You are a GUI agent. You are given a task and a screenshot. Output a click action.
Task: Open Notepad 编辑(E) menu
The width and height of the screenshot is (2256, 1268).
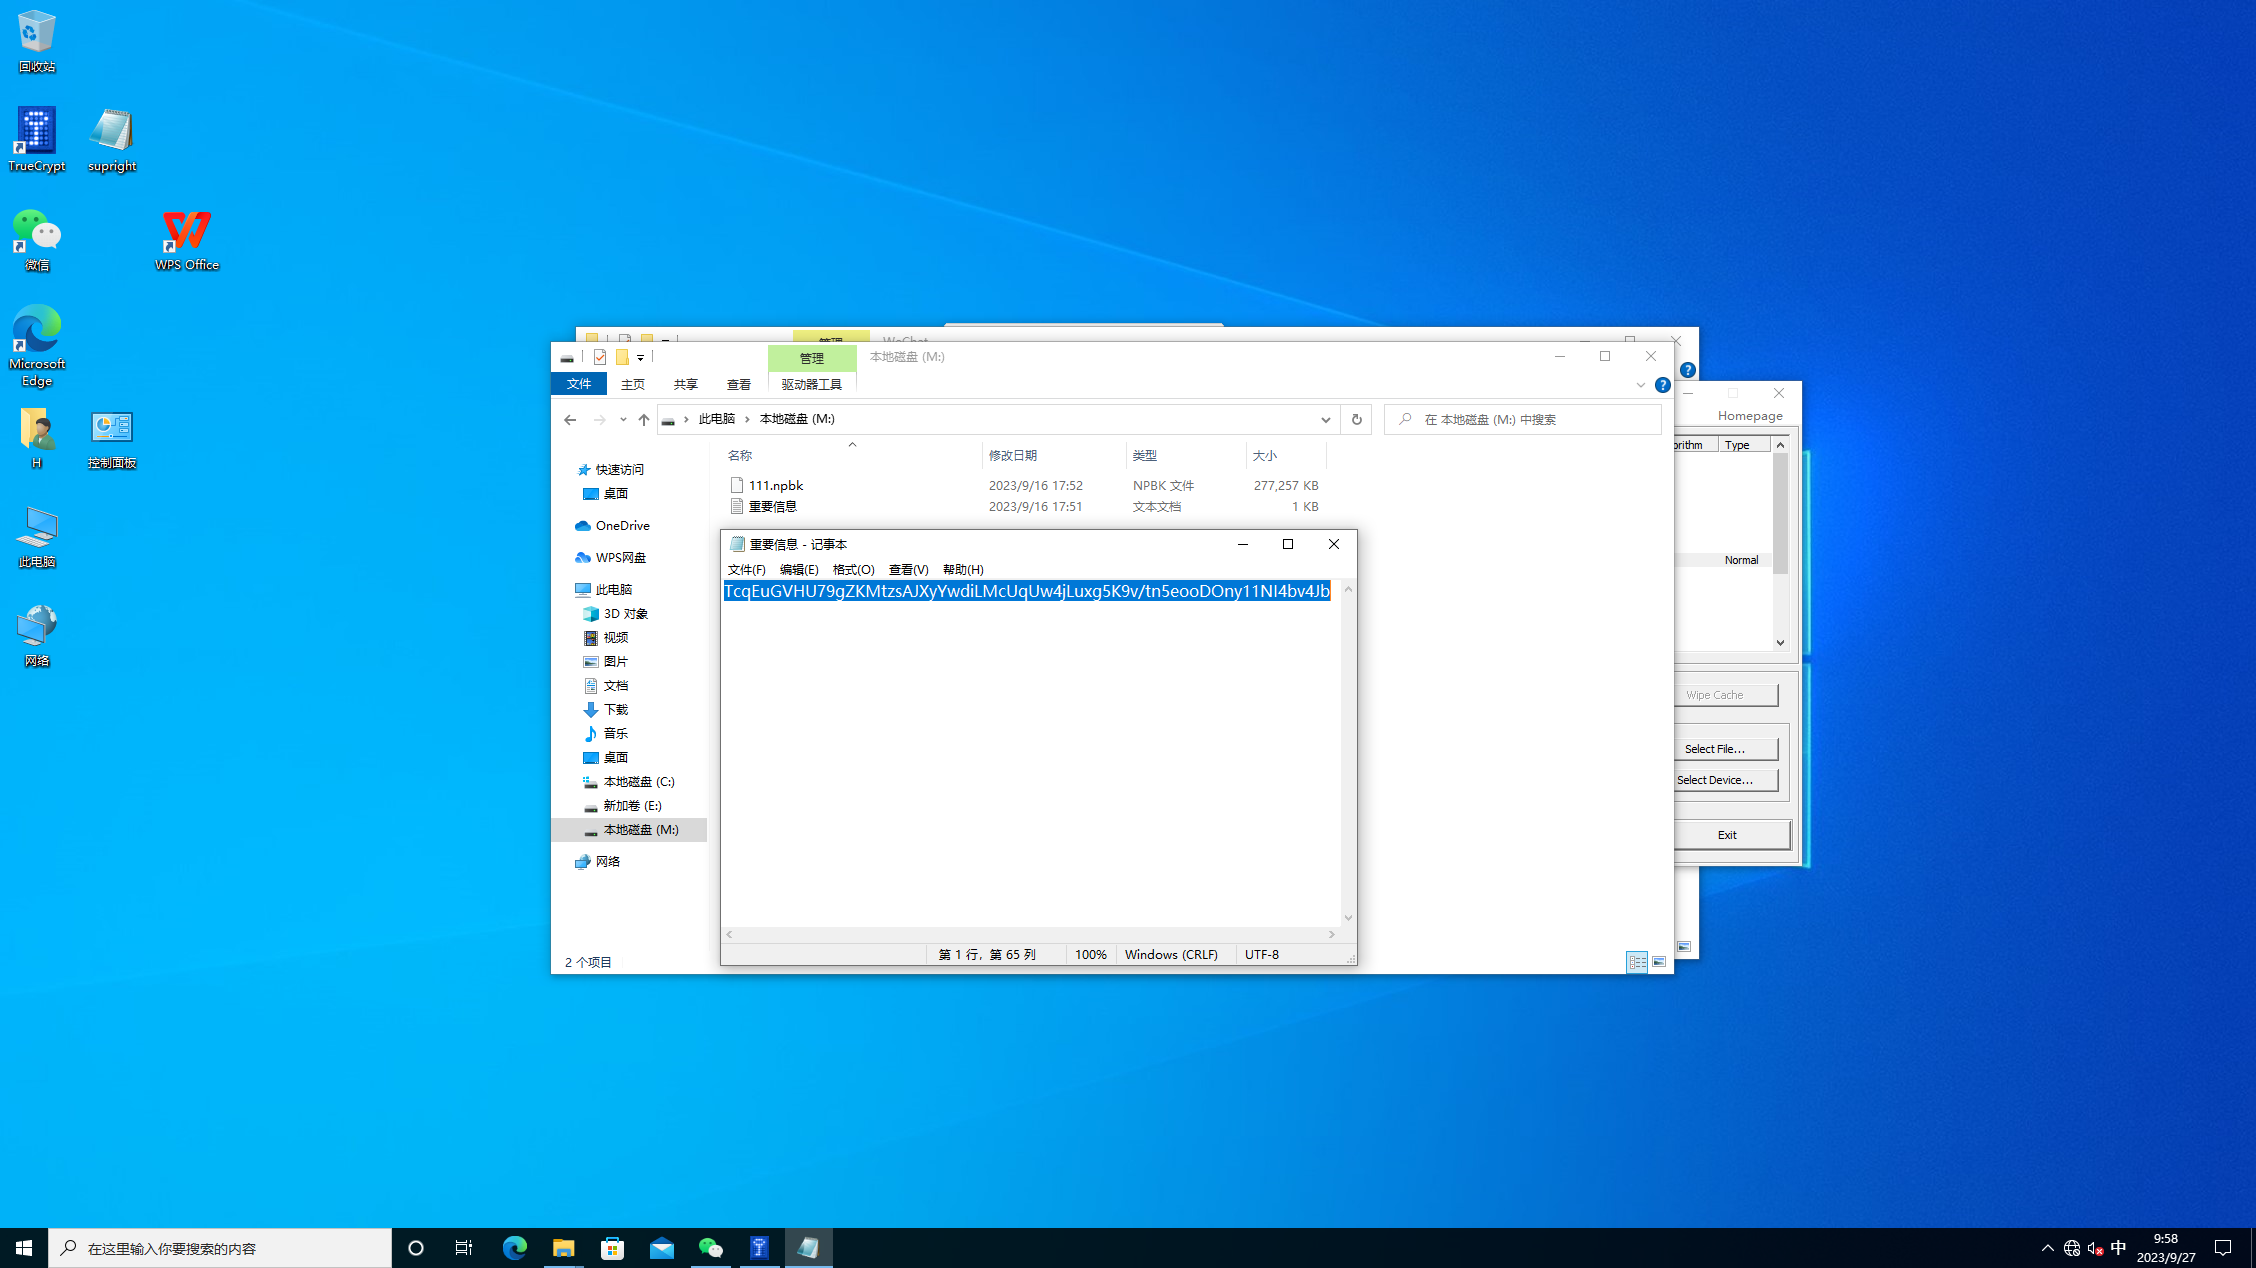click(x=799, y=570)
